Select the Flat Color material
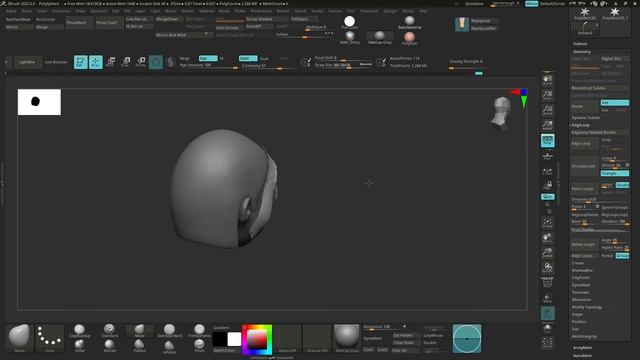The width and height of the screenshot is (640, 360). [349, 22]
